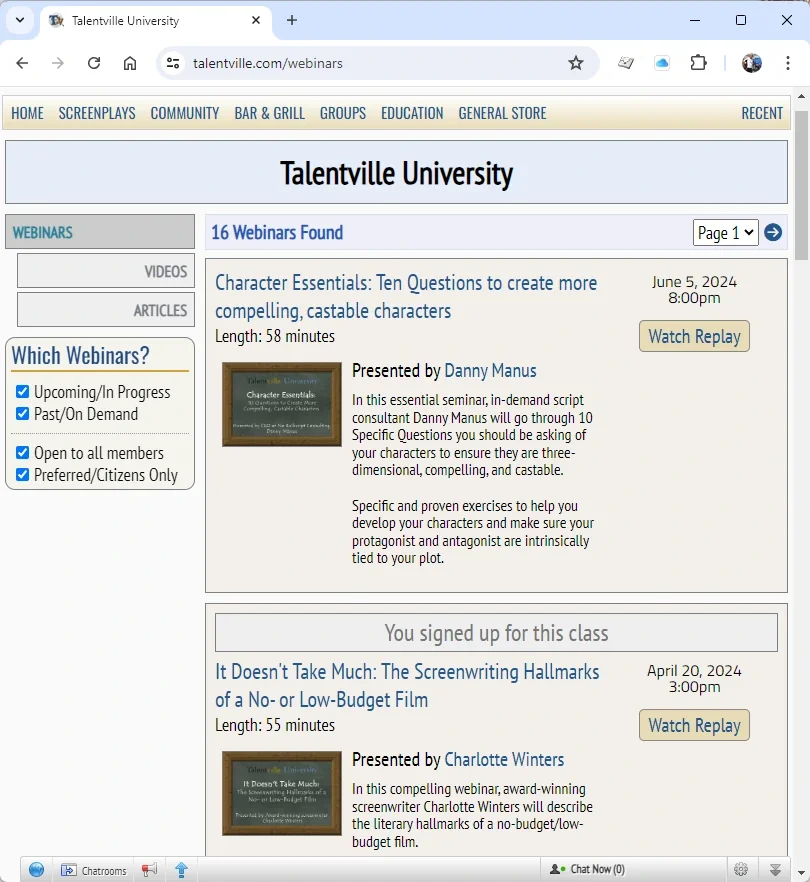Bookmark this page with the star icon
The height and width of the screenshot is (882, 810).
(x=576, y=63)
